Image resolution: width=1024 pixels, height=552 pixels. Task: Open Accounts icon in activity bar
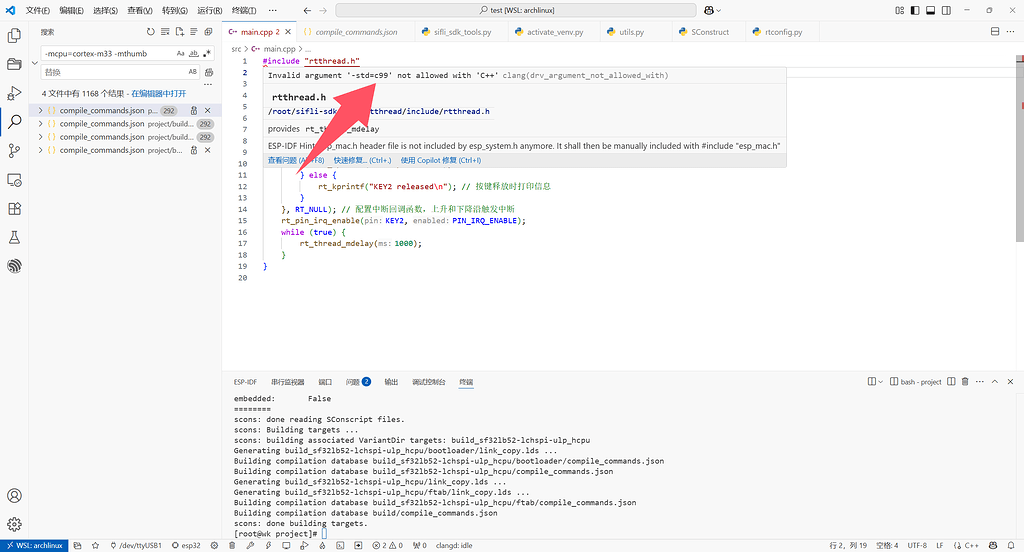(x=15, y=496)
